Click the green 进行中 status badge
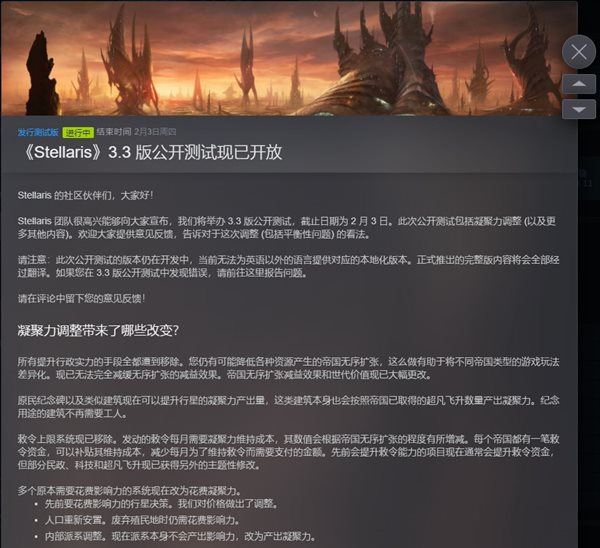Image resolution: width=600 pixels, height=548 pixels. point(78,132)
